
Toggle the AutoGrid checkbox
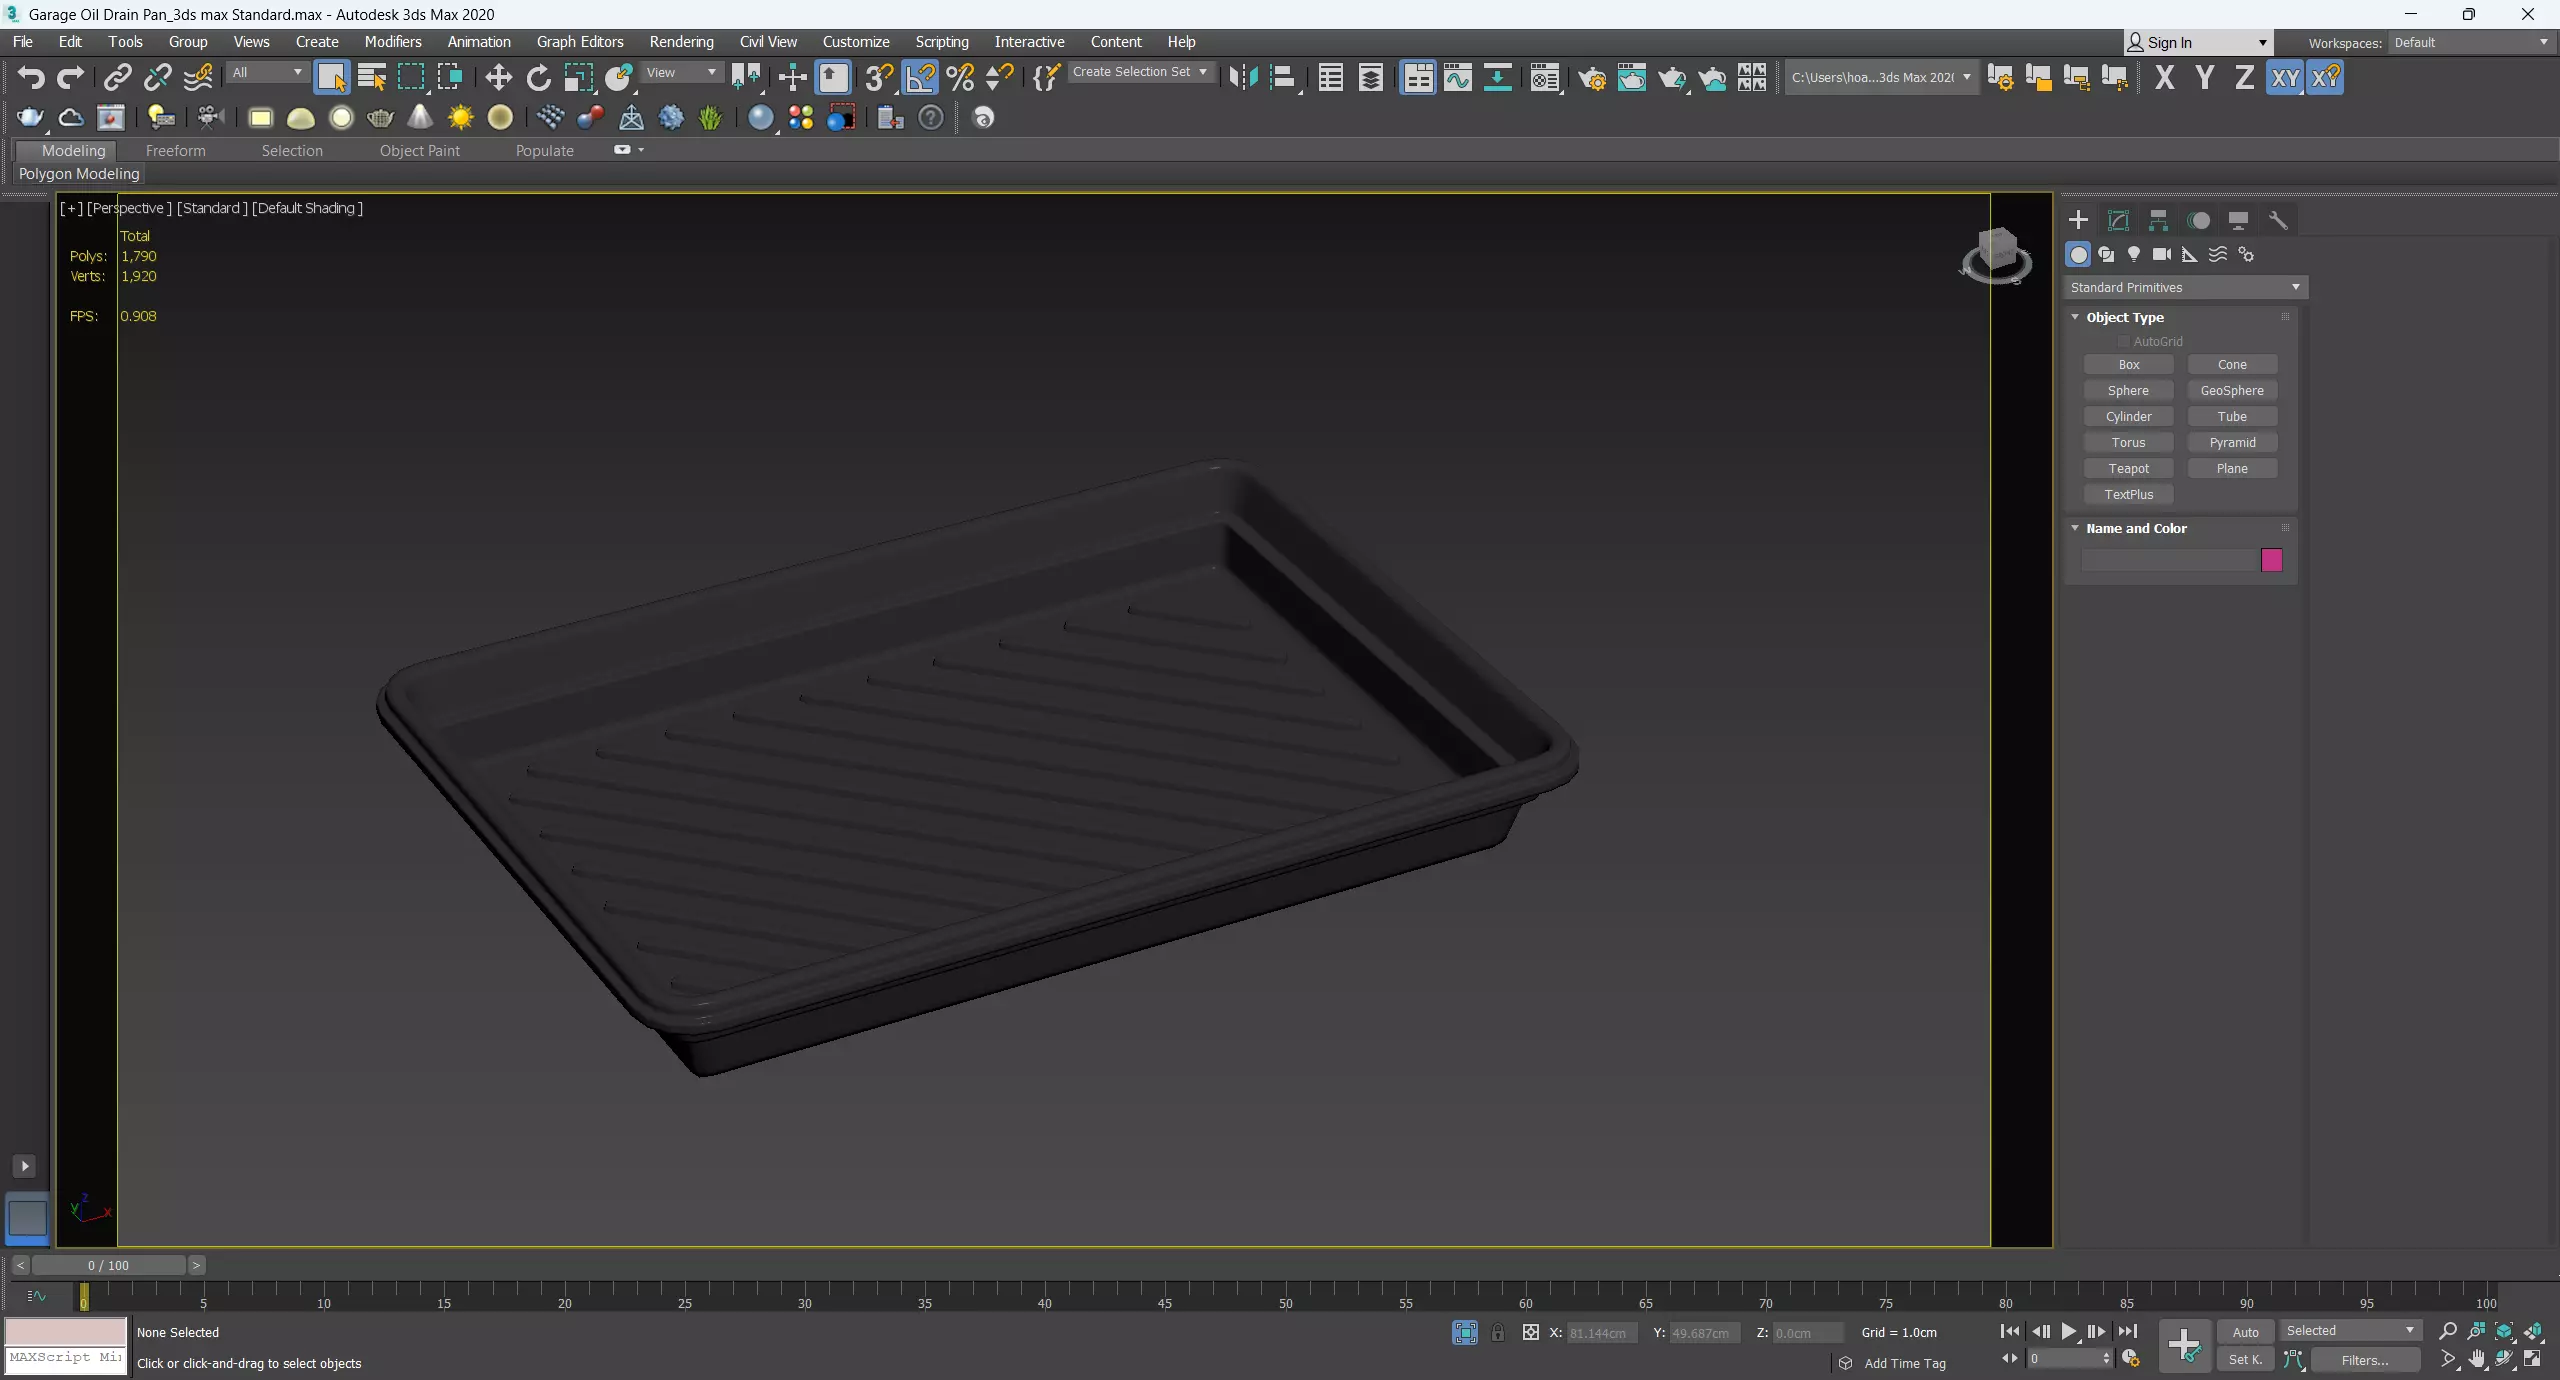(x=2124, y=342)
